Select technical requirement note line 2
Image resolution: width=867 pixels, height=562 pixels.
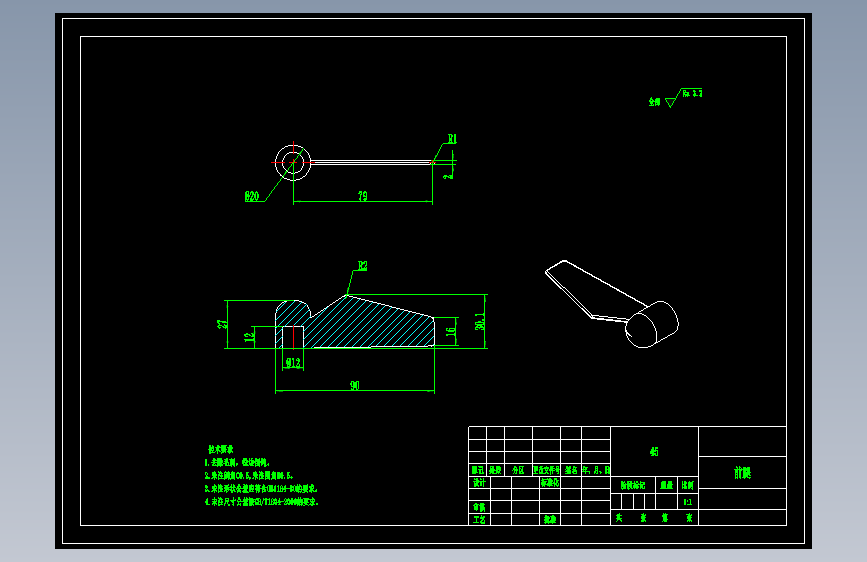tap(248, 476)
